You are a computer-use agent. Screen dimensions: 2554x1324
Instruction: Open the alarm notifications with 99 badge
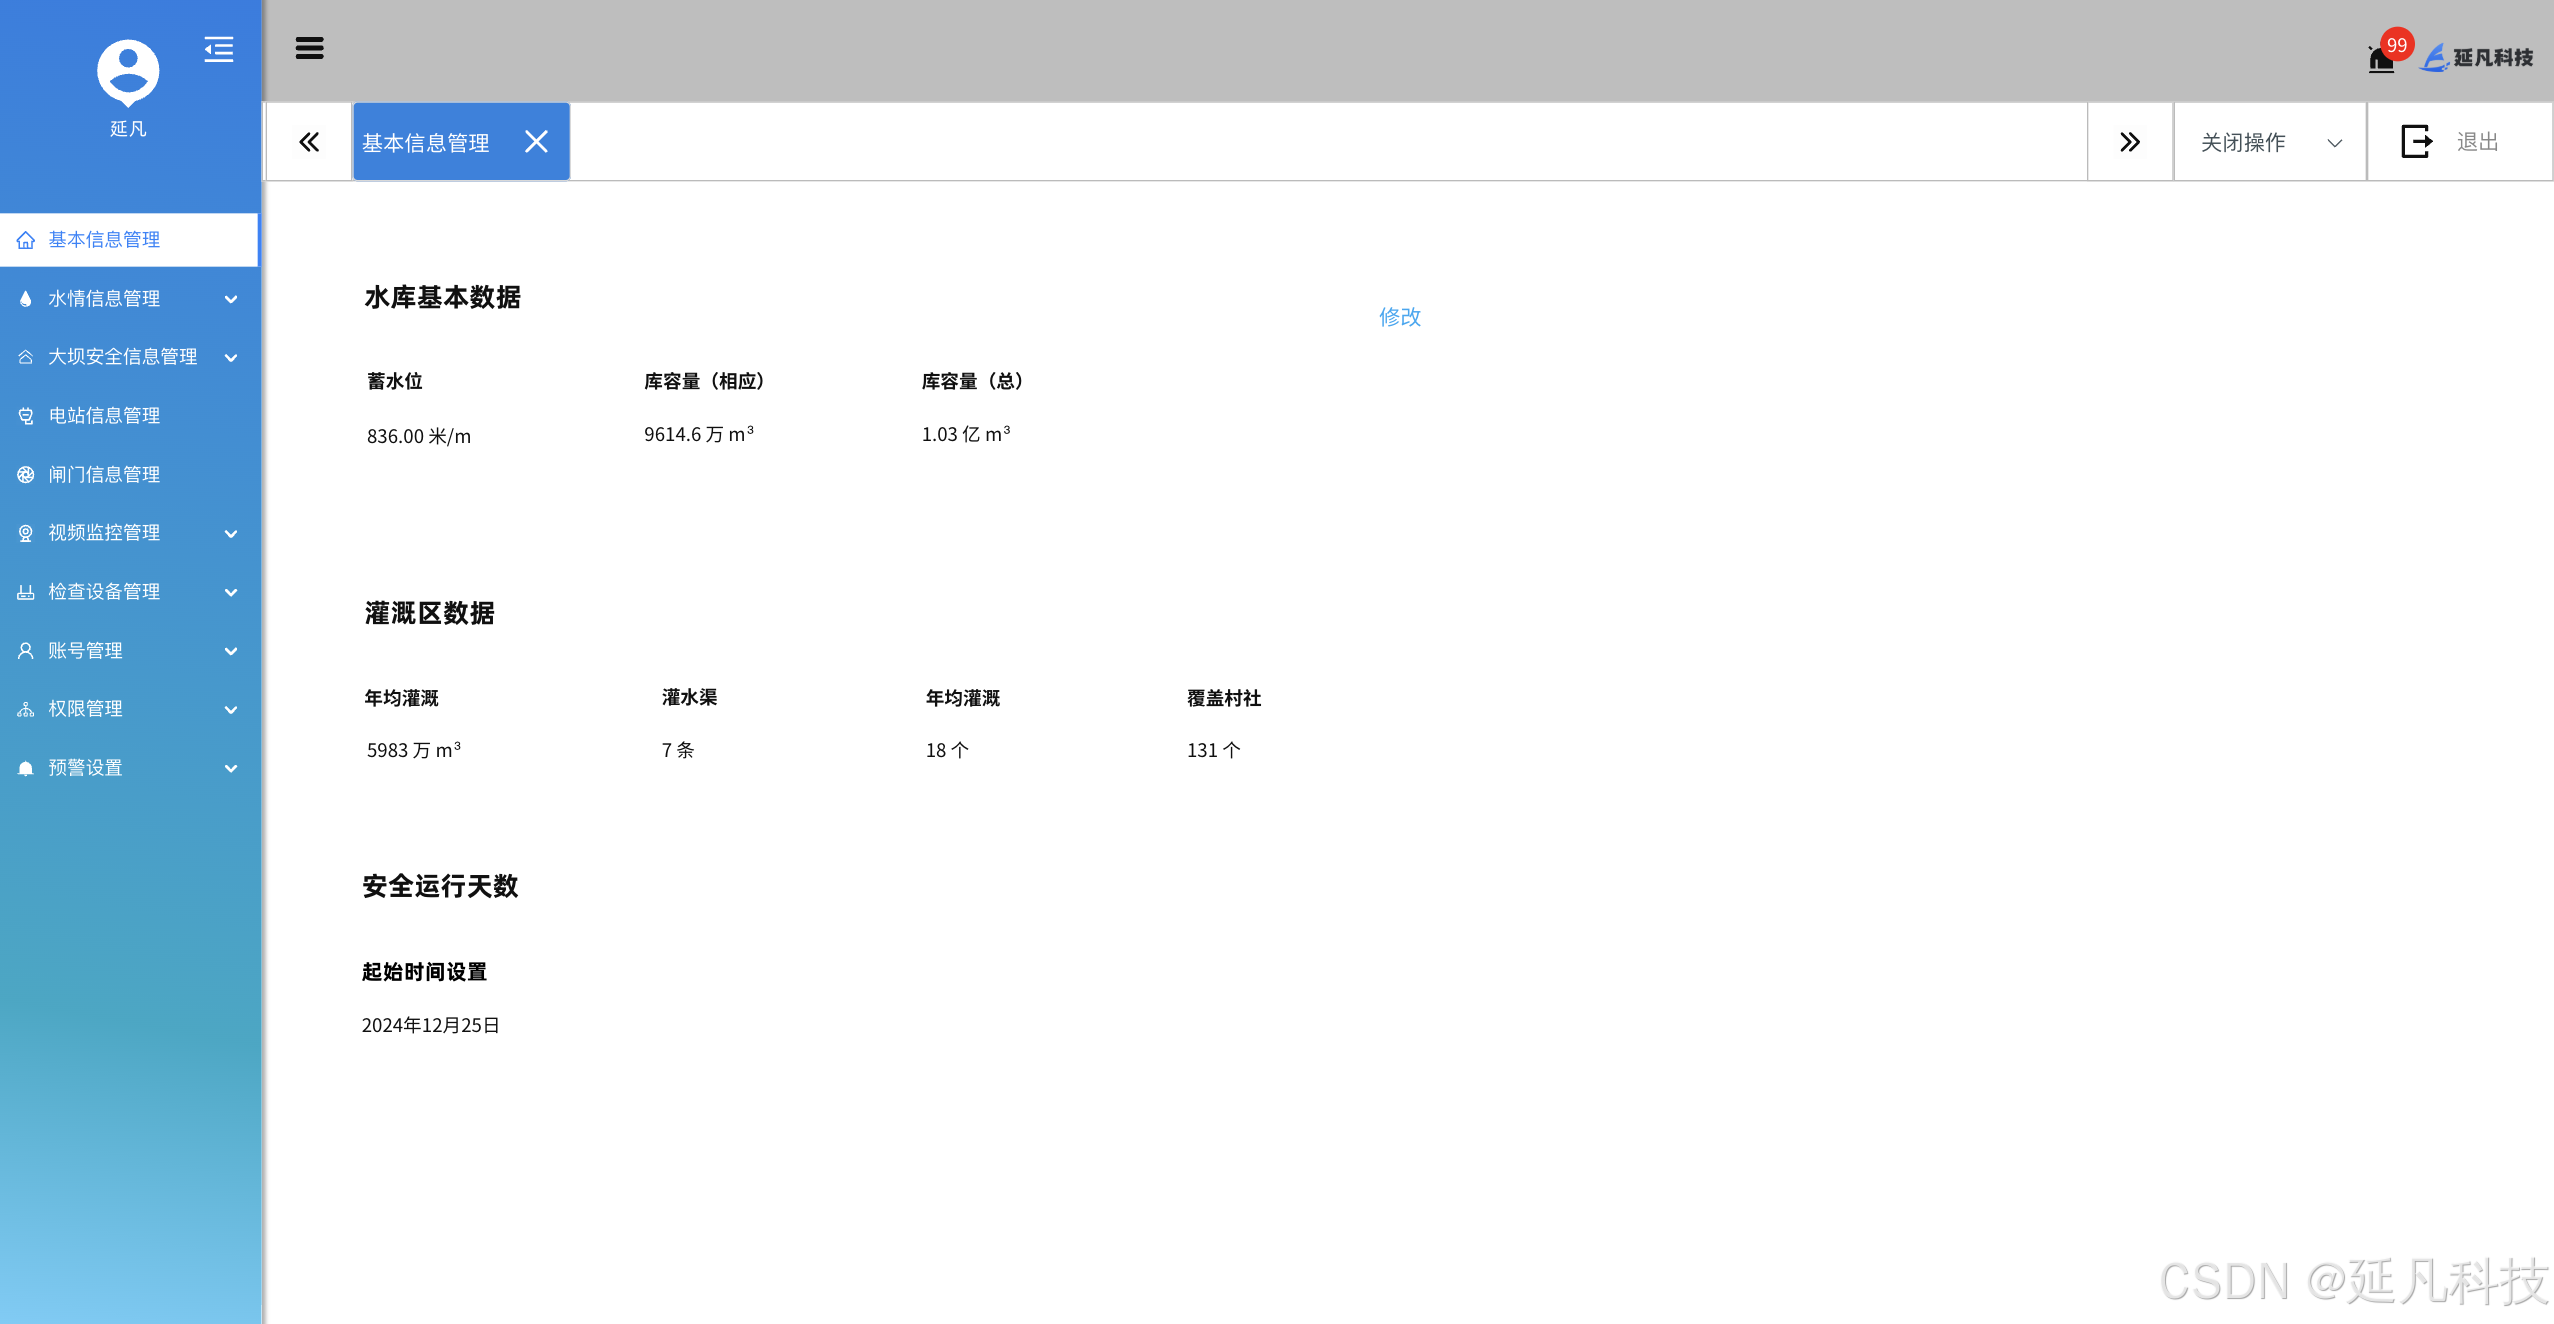point(2381,59)
